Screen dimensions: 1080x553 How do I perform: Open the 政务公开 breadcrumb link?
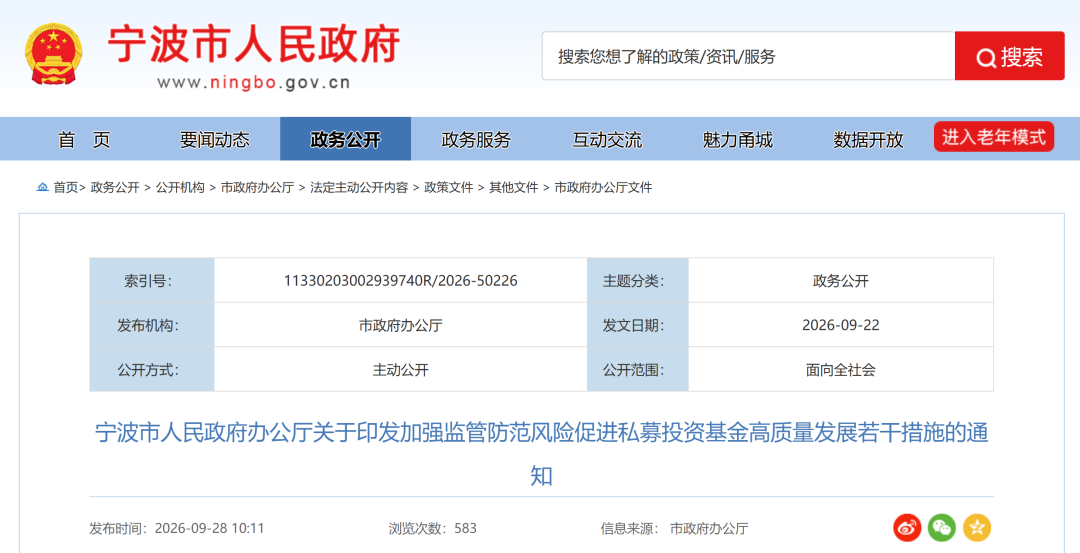tap(115, 187)
